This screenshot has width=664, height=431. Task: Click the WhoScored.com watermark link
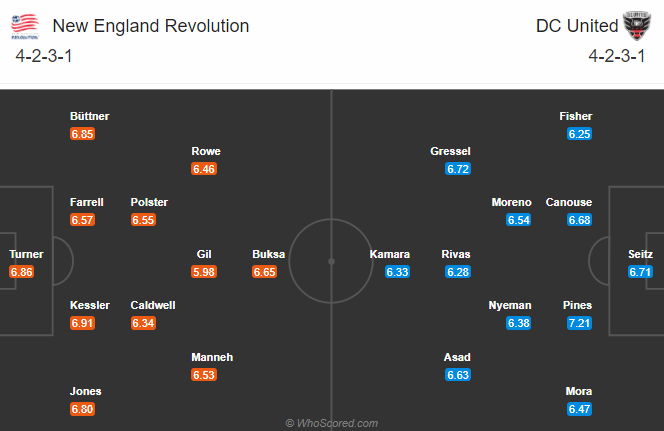click(x=332, y=423)
